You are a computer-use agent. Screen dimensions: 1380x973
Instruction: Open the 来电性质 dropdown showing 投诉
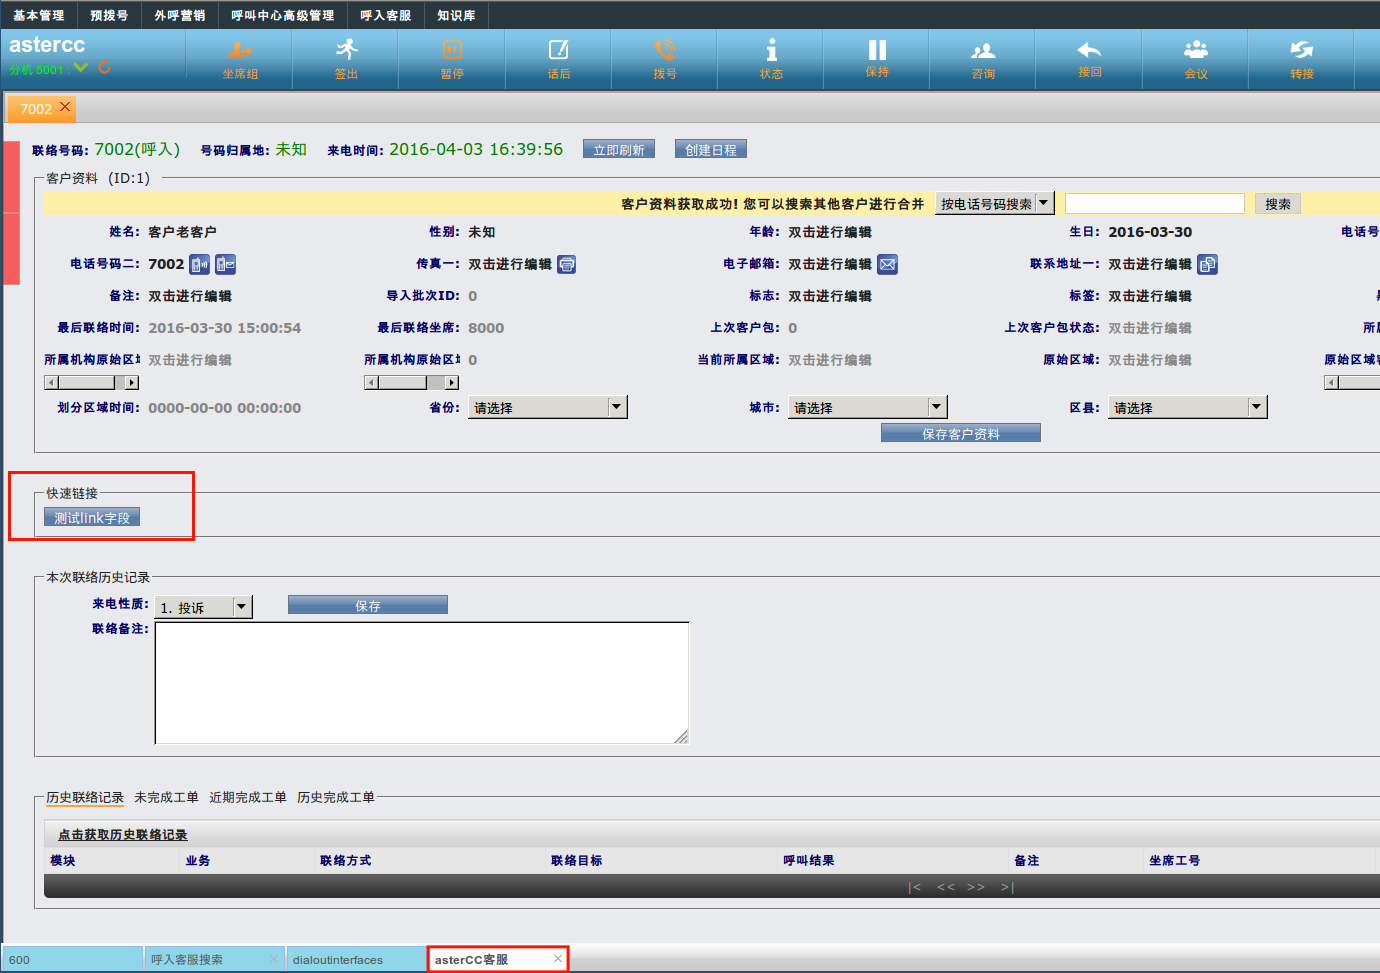pyautogui.click(x=241, y=607)
